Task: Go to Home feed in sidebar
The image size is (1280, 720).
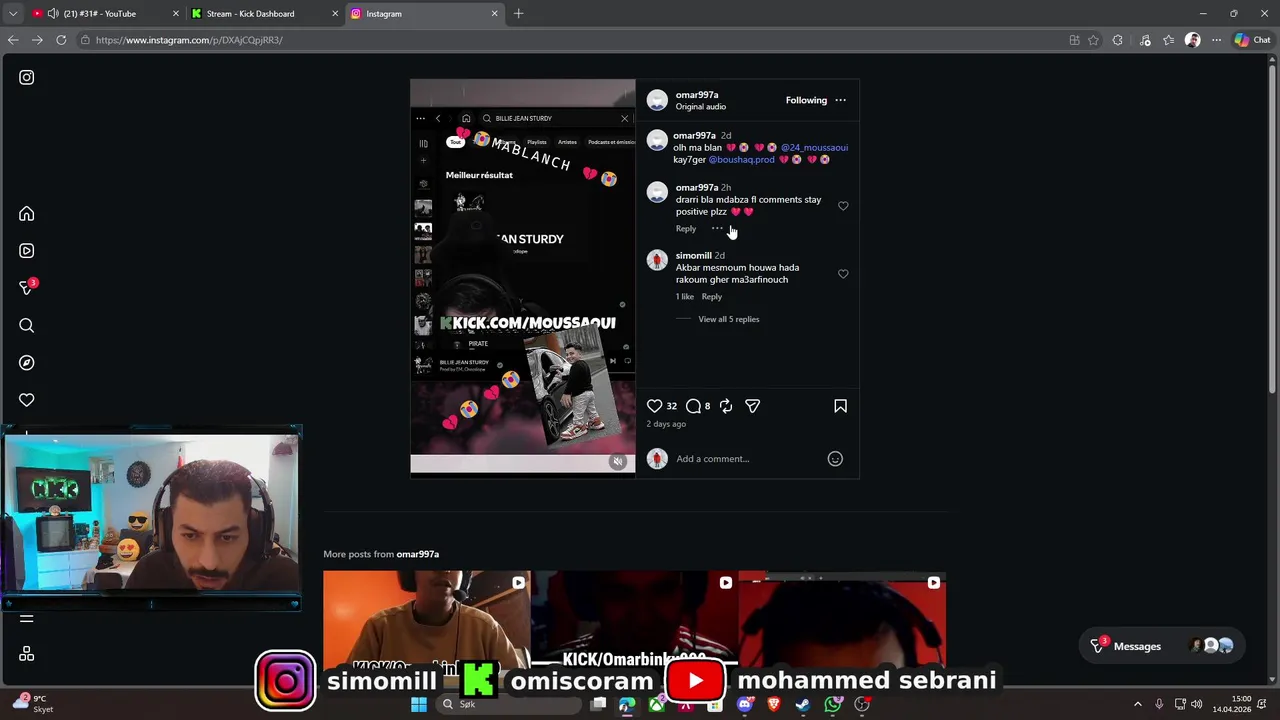Action: coord(27,214)
